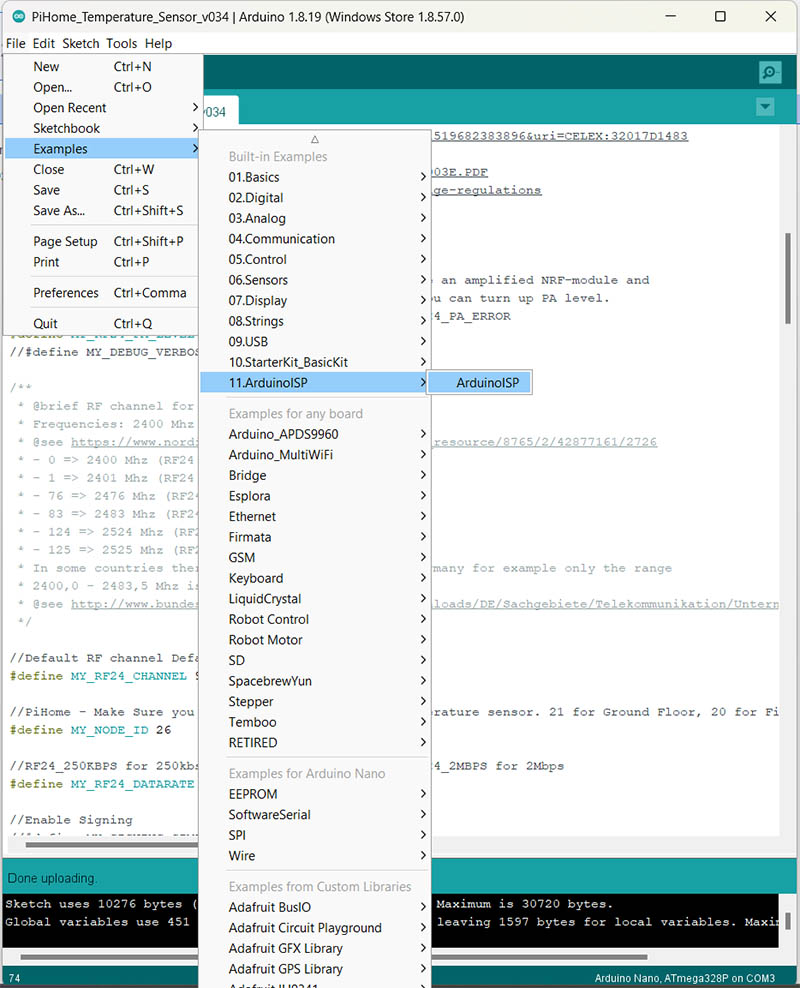Open the Tools menu
800x988 pixels.
[121, 43]
